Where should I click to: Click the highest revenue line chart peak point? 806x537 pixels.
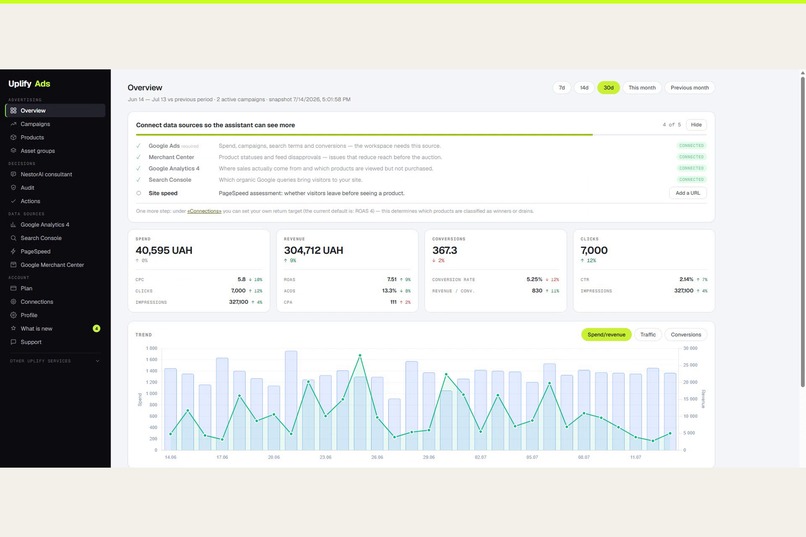pyautogui.click(x=360, y=356)
